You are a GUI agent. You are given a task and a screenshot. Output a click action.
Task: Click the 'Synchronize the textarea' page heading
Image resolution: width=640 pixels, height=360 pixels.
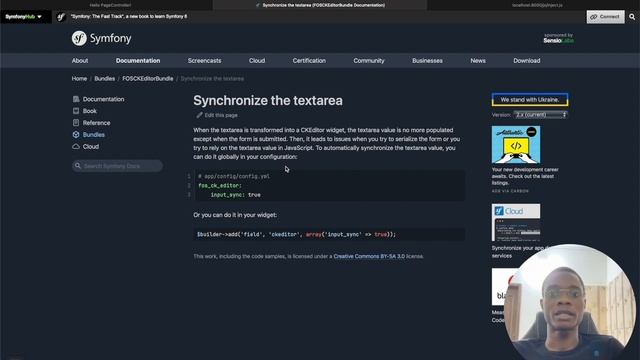268,100
